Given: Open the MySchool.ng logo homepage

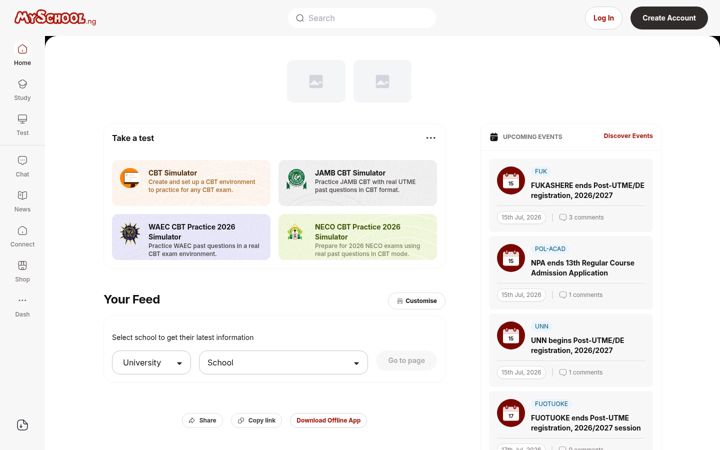Looking at the screenshot, I should tap(55, 18).
